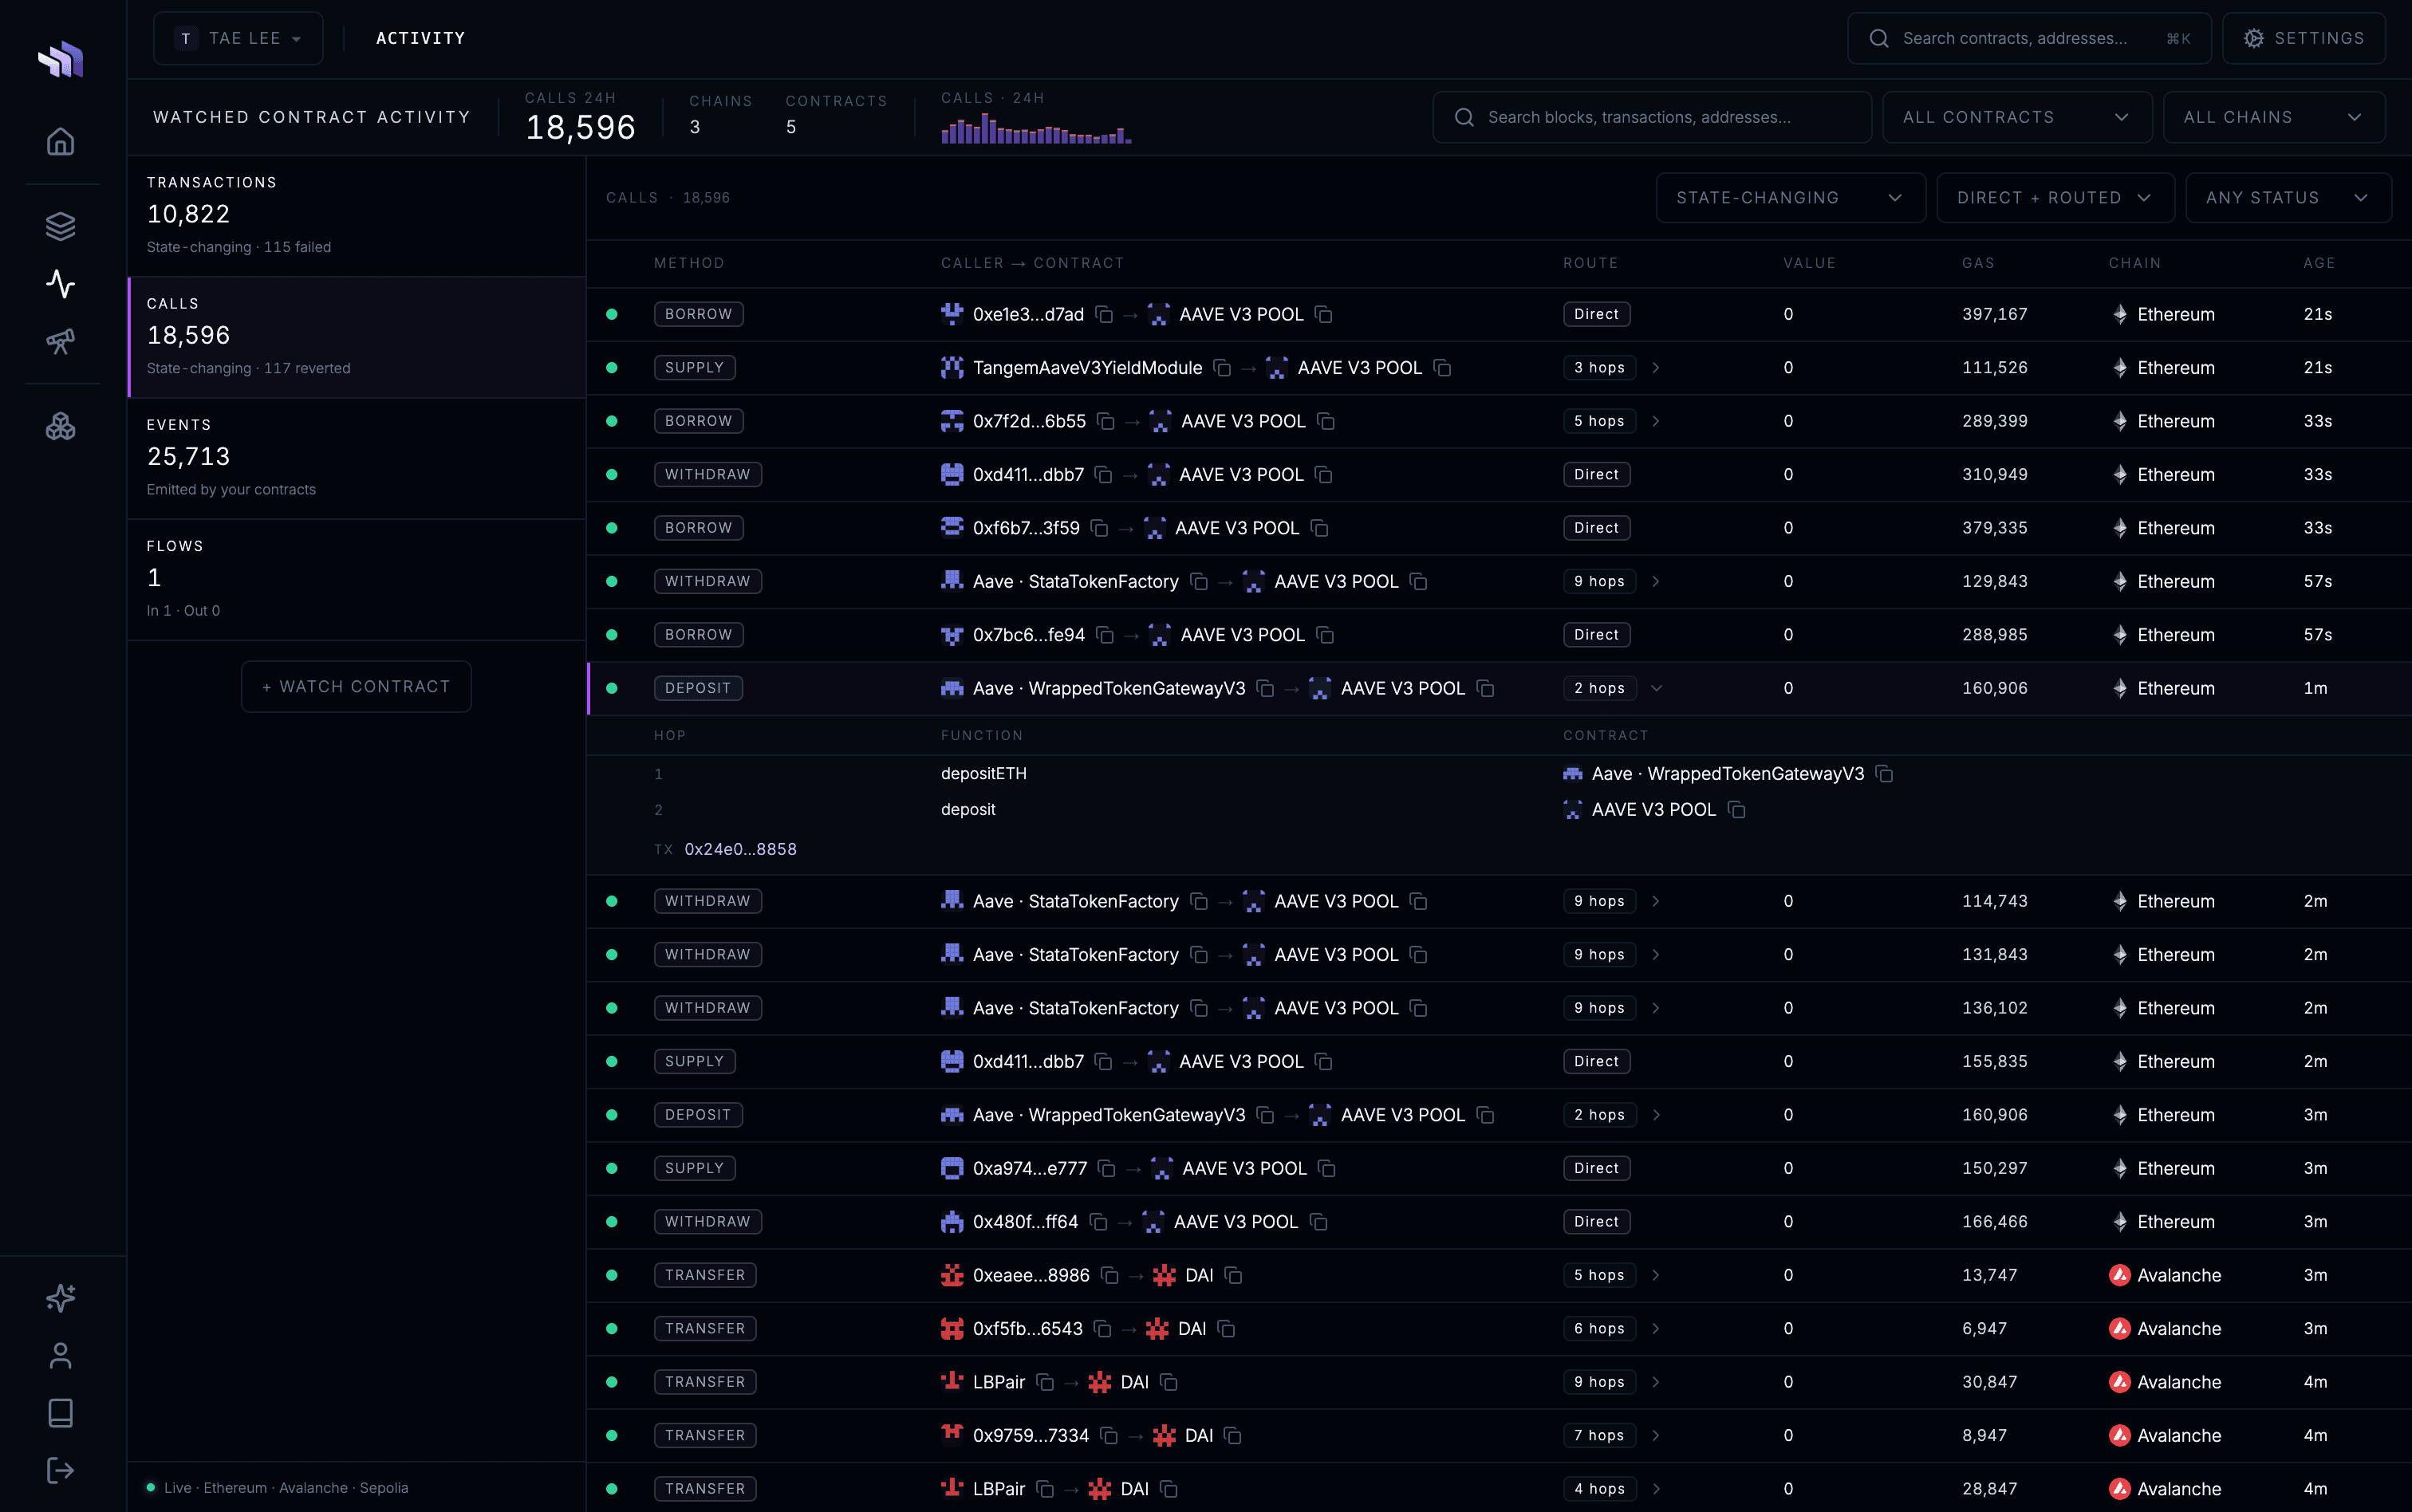2412x1512 pixels.
Task: Click Avalanche chain for 0xeaee...8986 row
Action: tap(2165, 1275)
